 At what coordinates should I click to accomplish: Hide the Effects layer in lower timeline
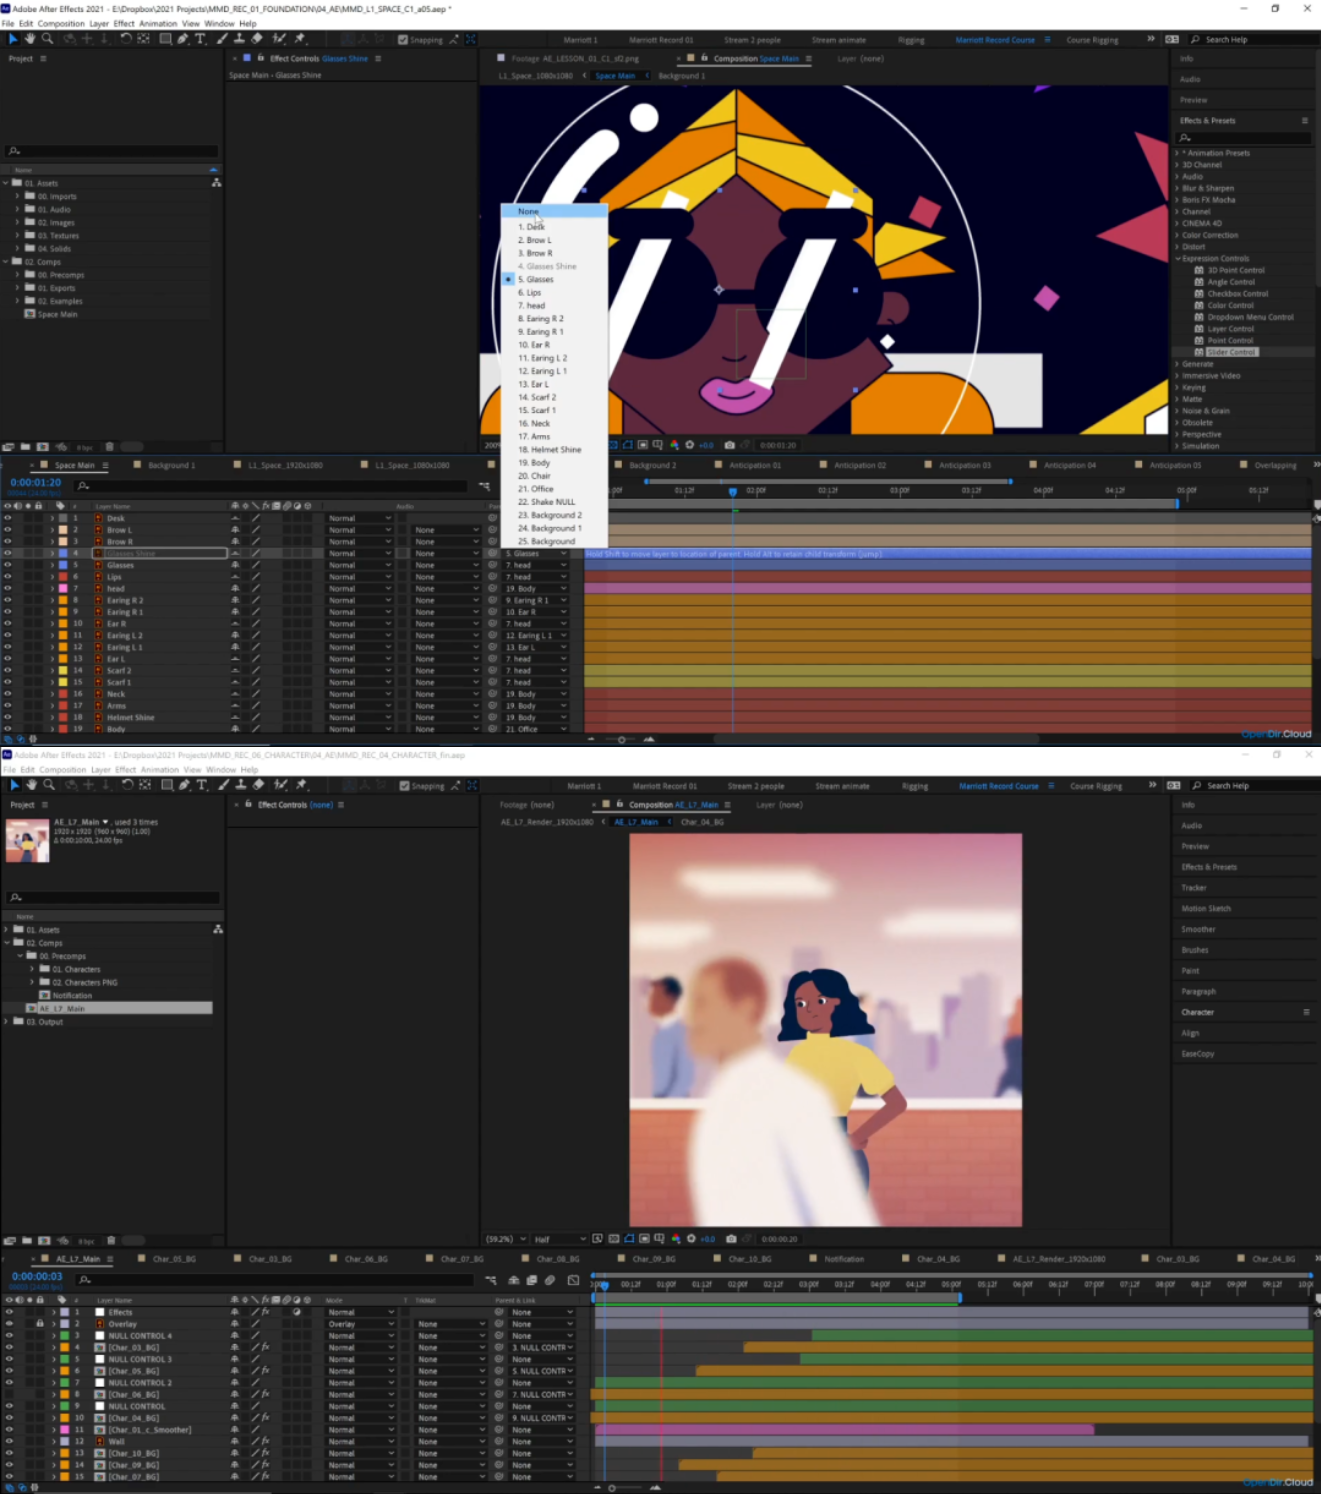pos(9,1312)
